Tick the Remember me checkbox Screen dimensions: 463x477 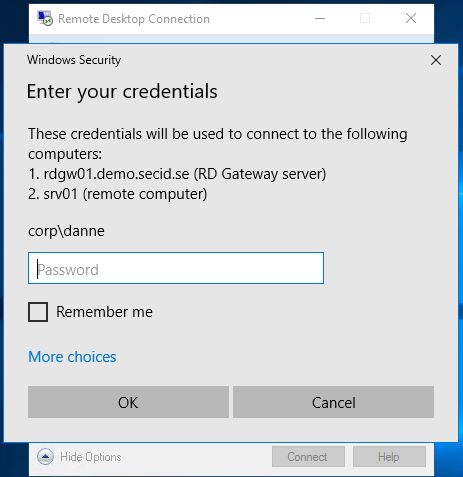pos(38,312)
